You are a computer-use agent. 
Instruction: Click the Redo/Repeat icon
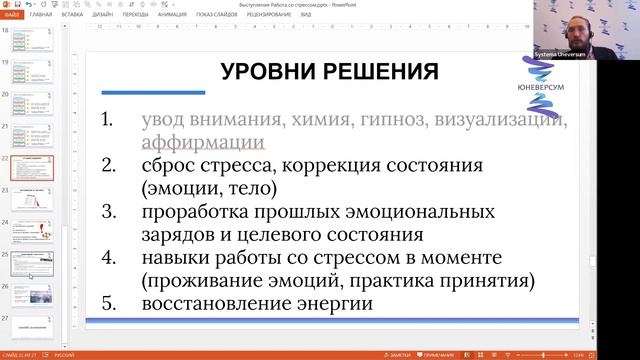[44, 4]
